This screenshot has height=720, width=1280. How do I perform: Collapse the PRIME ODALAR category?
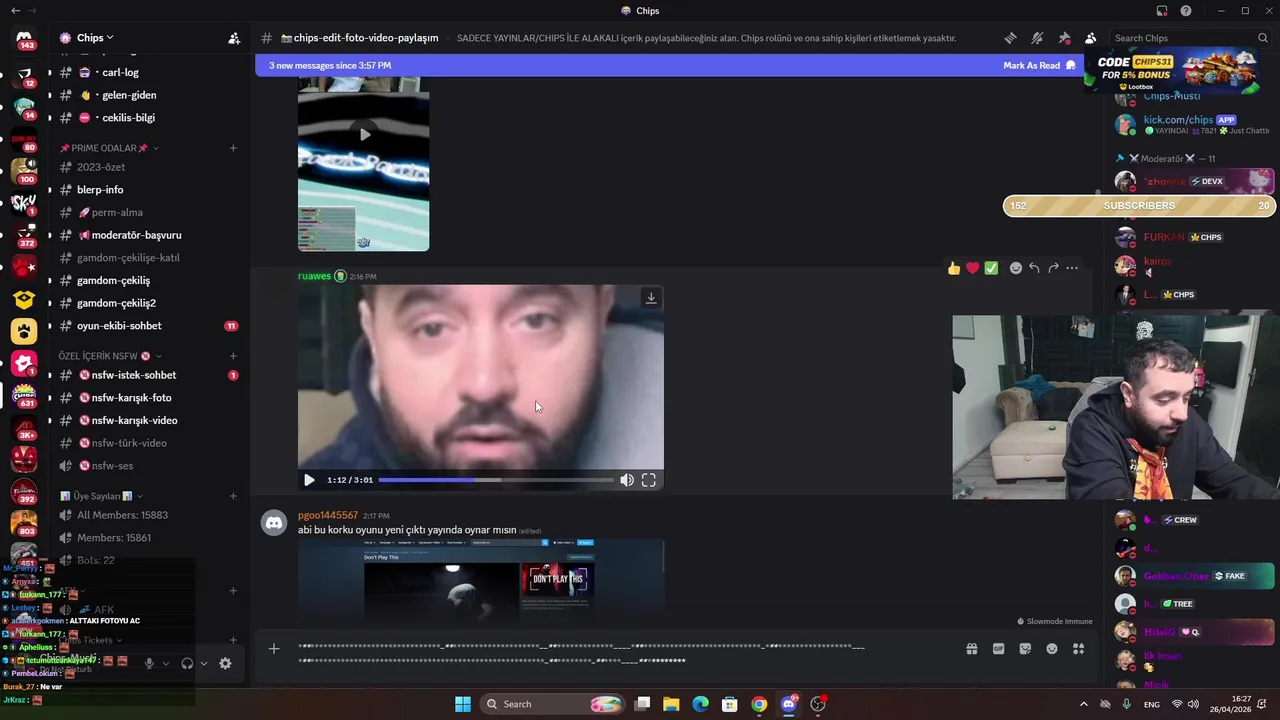coord(109,148)
